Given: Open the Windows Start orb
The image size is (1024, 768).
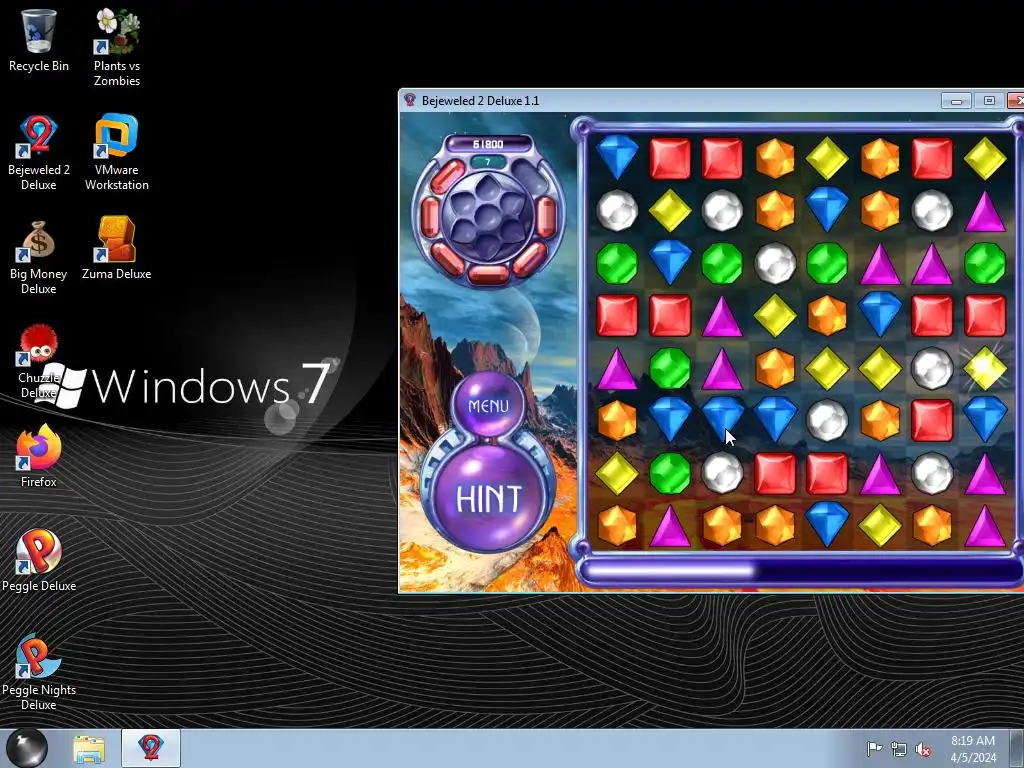Looking at the screenshot, I should [x=27, y=748].
